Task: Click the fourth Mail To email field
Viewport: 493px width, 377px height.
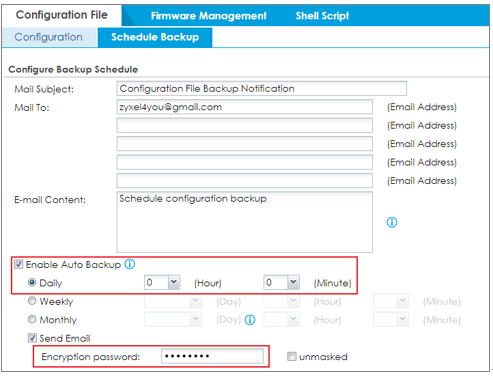Action: coord(245,162)
